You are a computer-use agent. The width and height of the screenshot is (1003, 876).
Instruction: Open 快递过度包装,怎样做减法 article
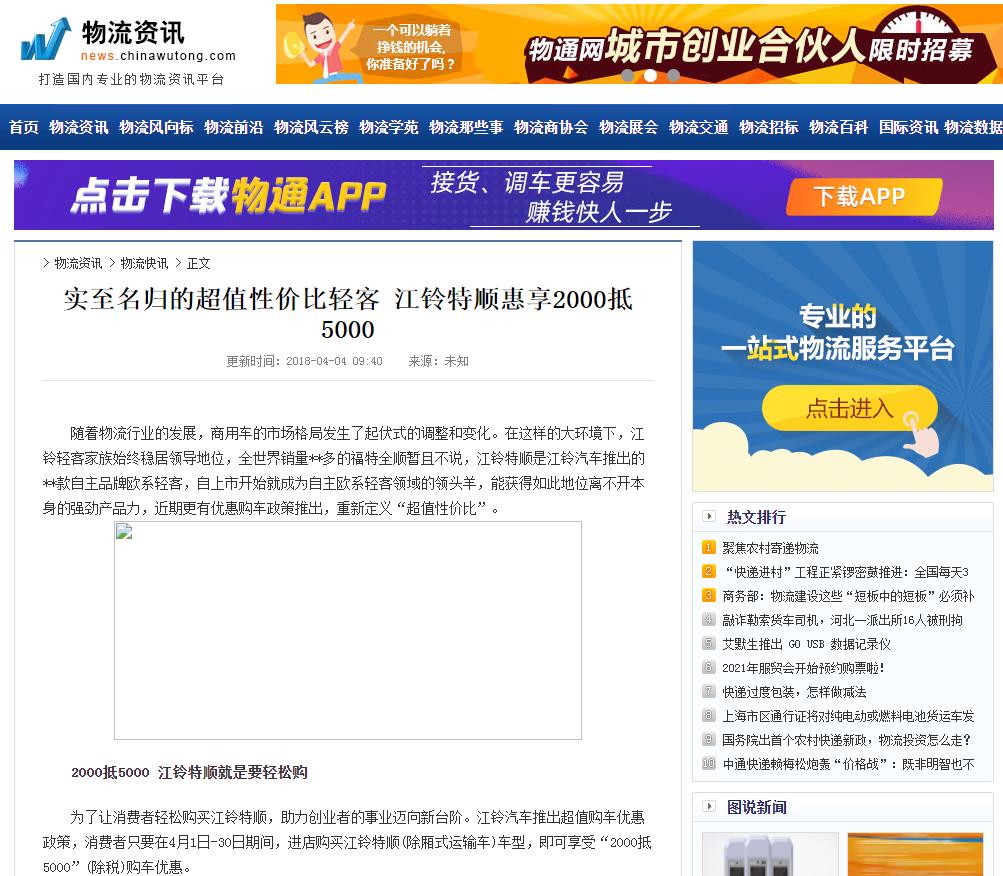tap(794, 692)
